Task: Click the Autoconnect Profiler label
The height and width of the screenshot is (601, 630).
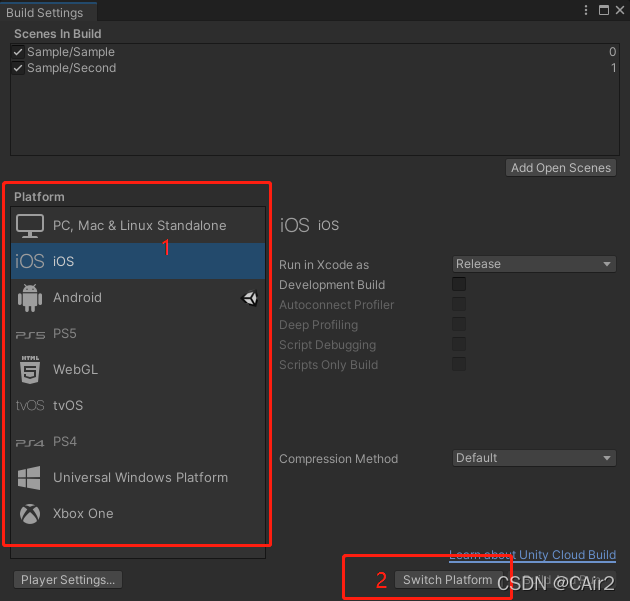Action: click(336, 305)
